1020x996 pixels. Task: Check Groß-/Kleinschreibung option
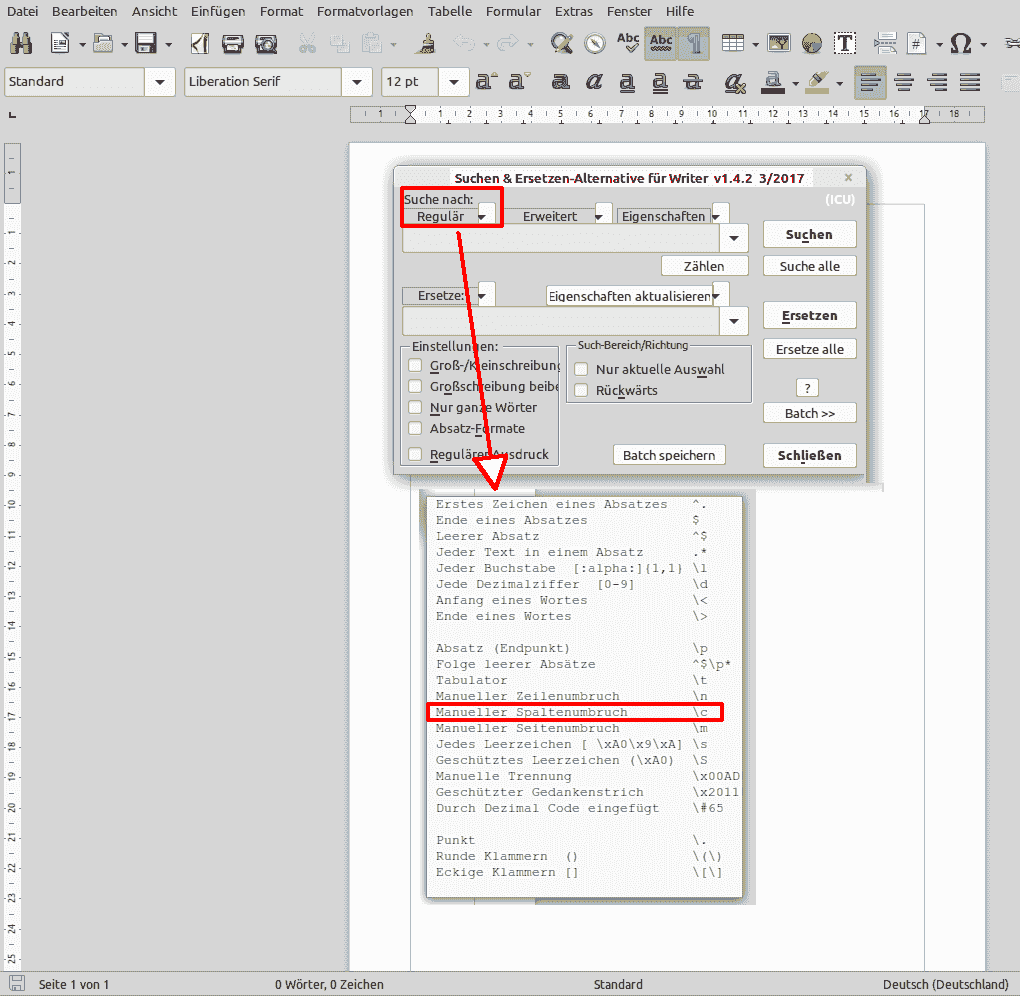[x=415, y=365]
